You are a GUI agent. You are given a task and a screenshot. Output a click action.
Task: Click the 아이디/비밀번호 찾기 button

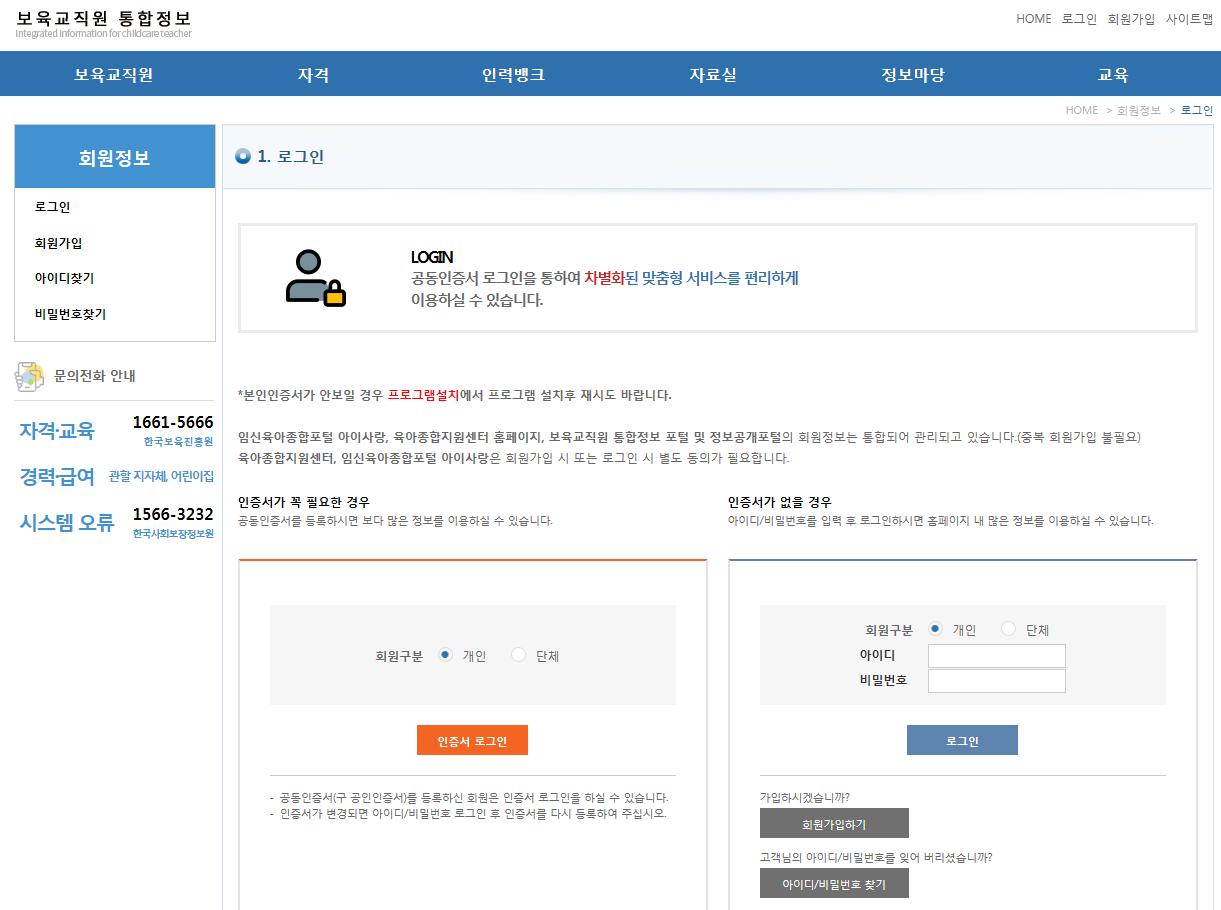click(x=834, y=883)
